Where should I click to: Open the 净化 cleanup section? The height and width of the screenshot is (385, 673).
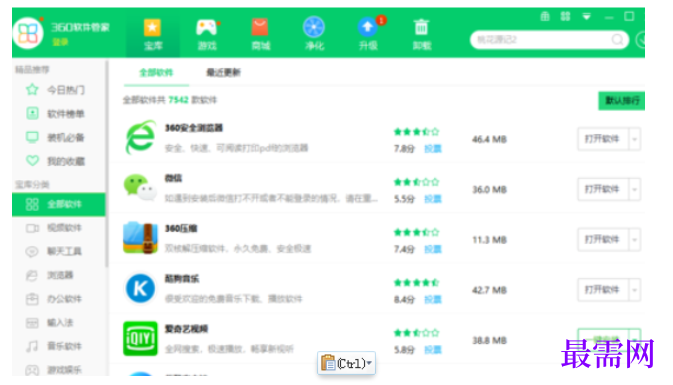(314, 34)
